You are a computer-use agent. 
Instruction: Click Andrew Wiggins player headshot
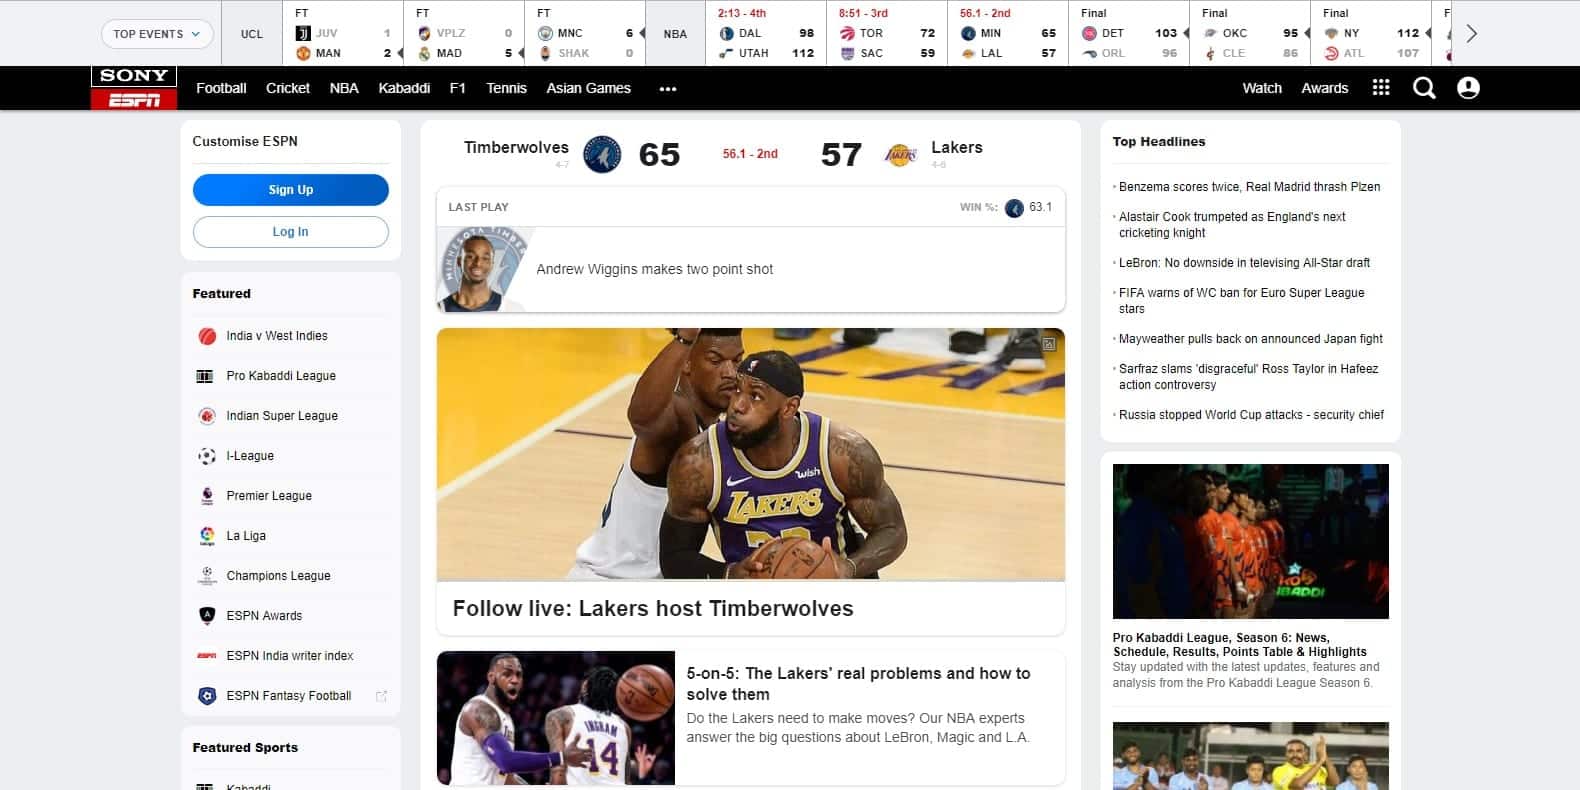pos(482,270)
